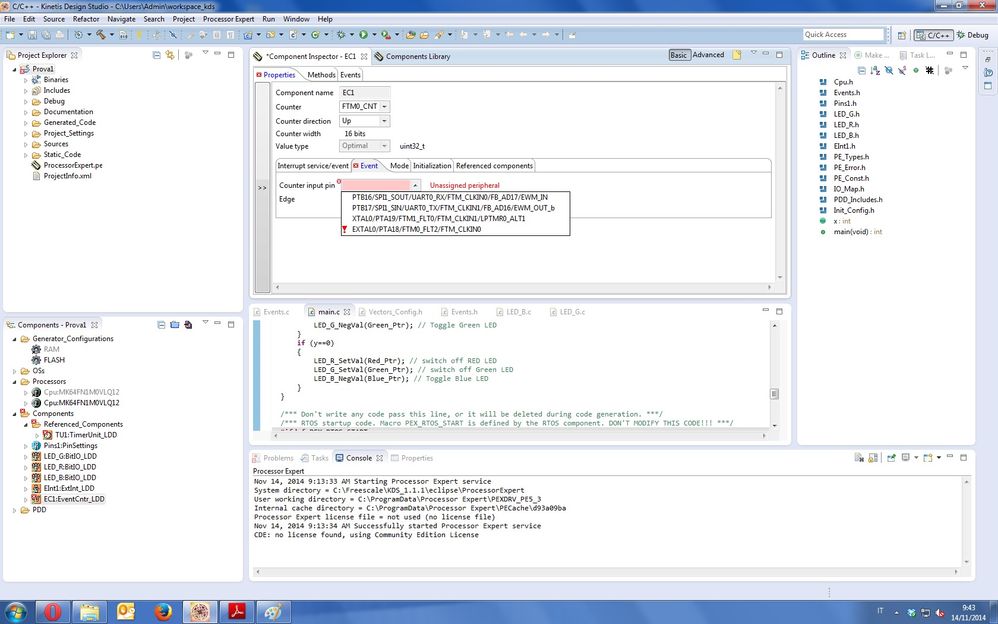The height and width of the screenshot is (624, 998).
Task: Launch Debug with the green bug icon
Action: pyautogui.click(x=341, y=34)
